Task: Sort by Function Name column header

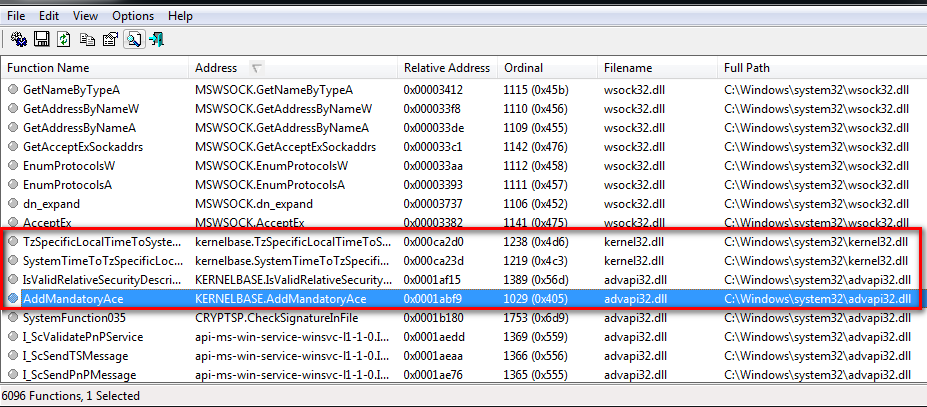Action: 95,68
